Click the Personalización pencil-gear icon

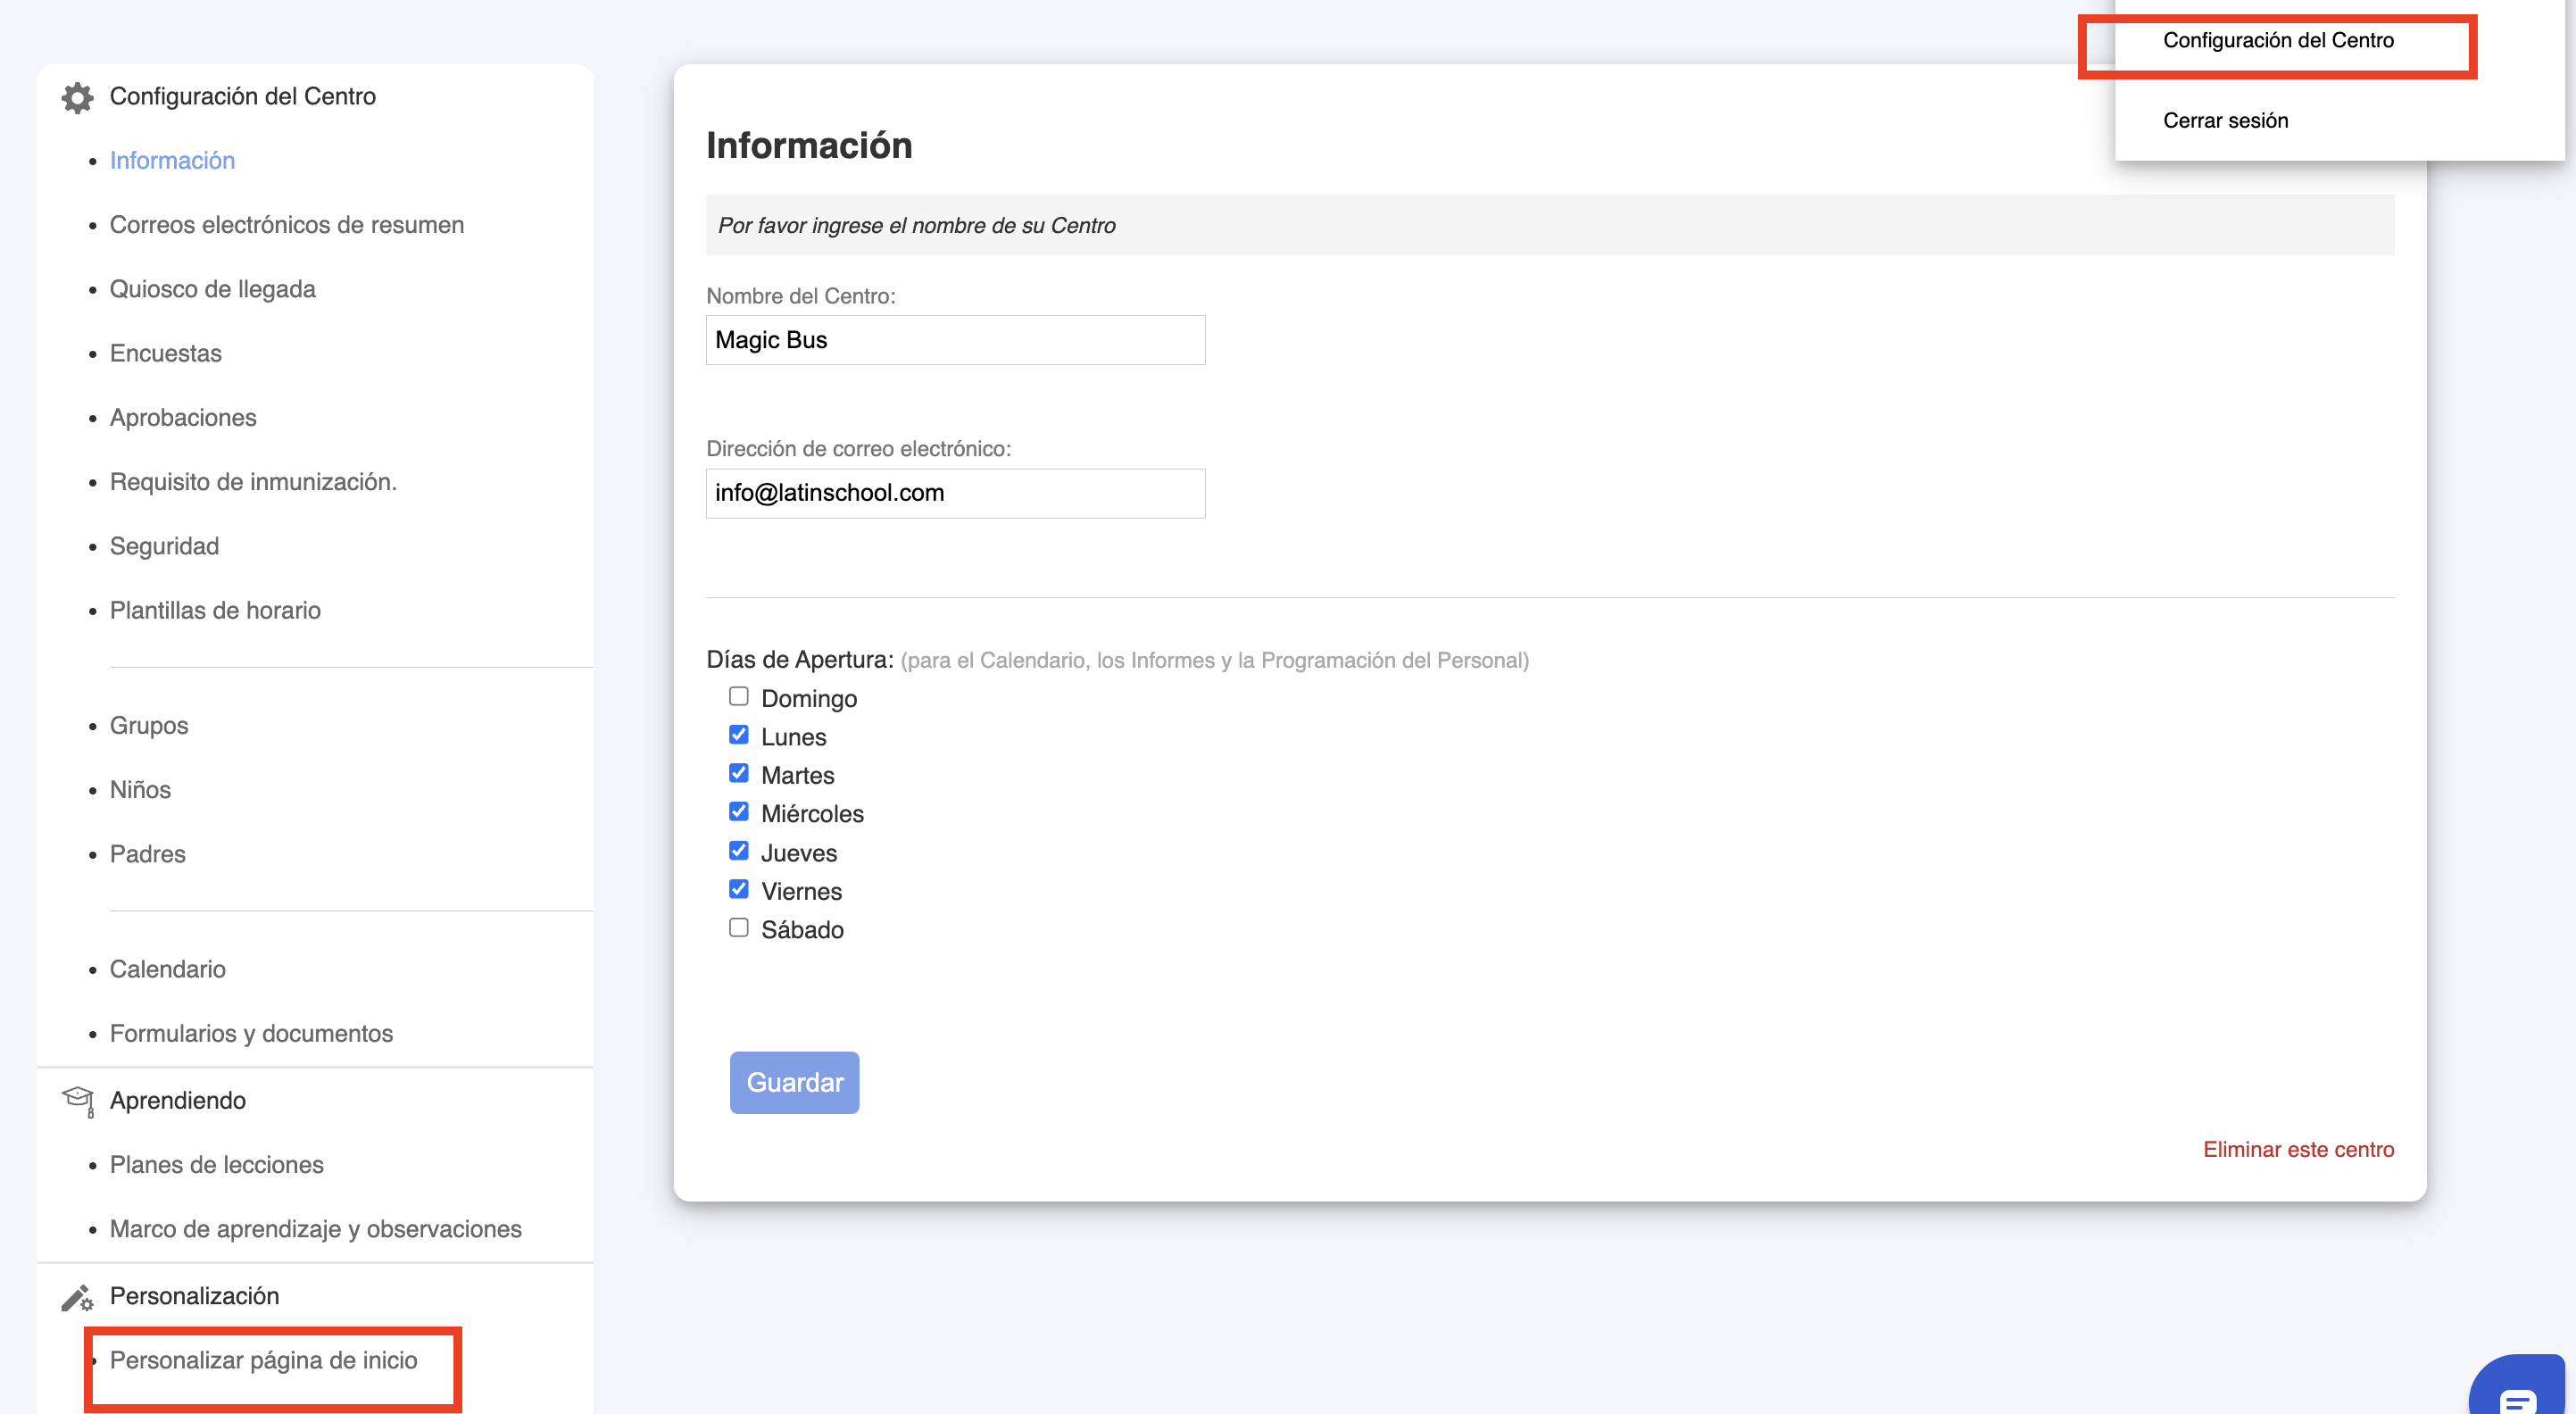click(77, 1297)
